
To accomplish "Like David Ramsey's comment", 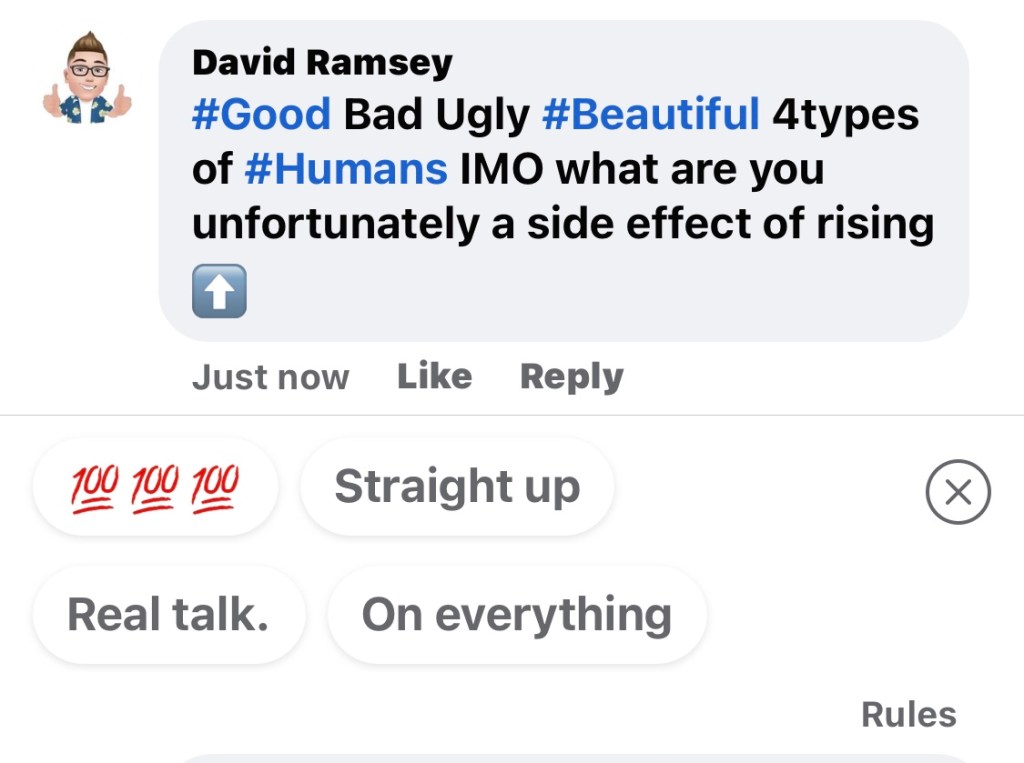I will [x=434, y=376].
